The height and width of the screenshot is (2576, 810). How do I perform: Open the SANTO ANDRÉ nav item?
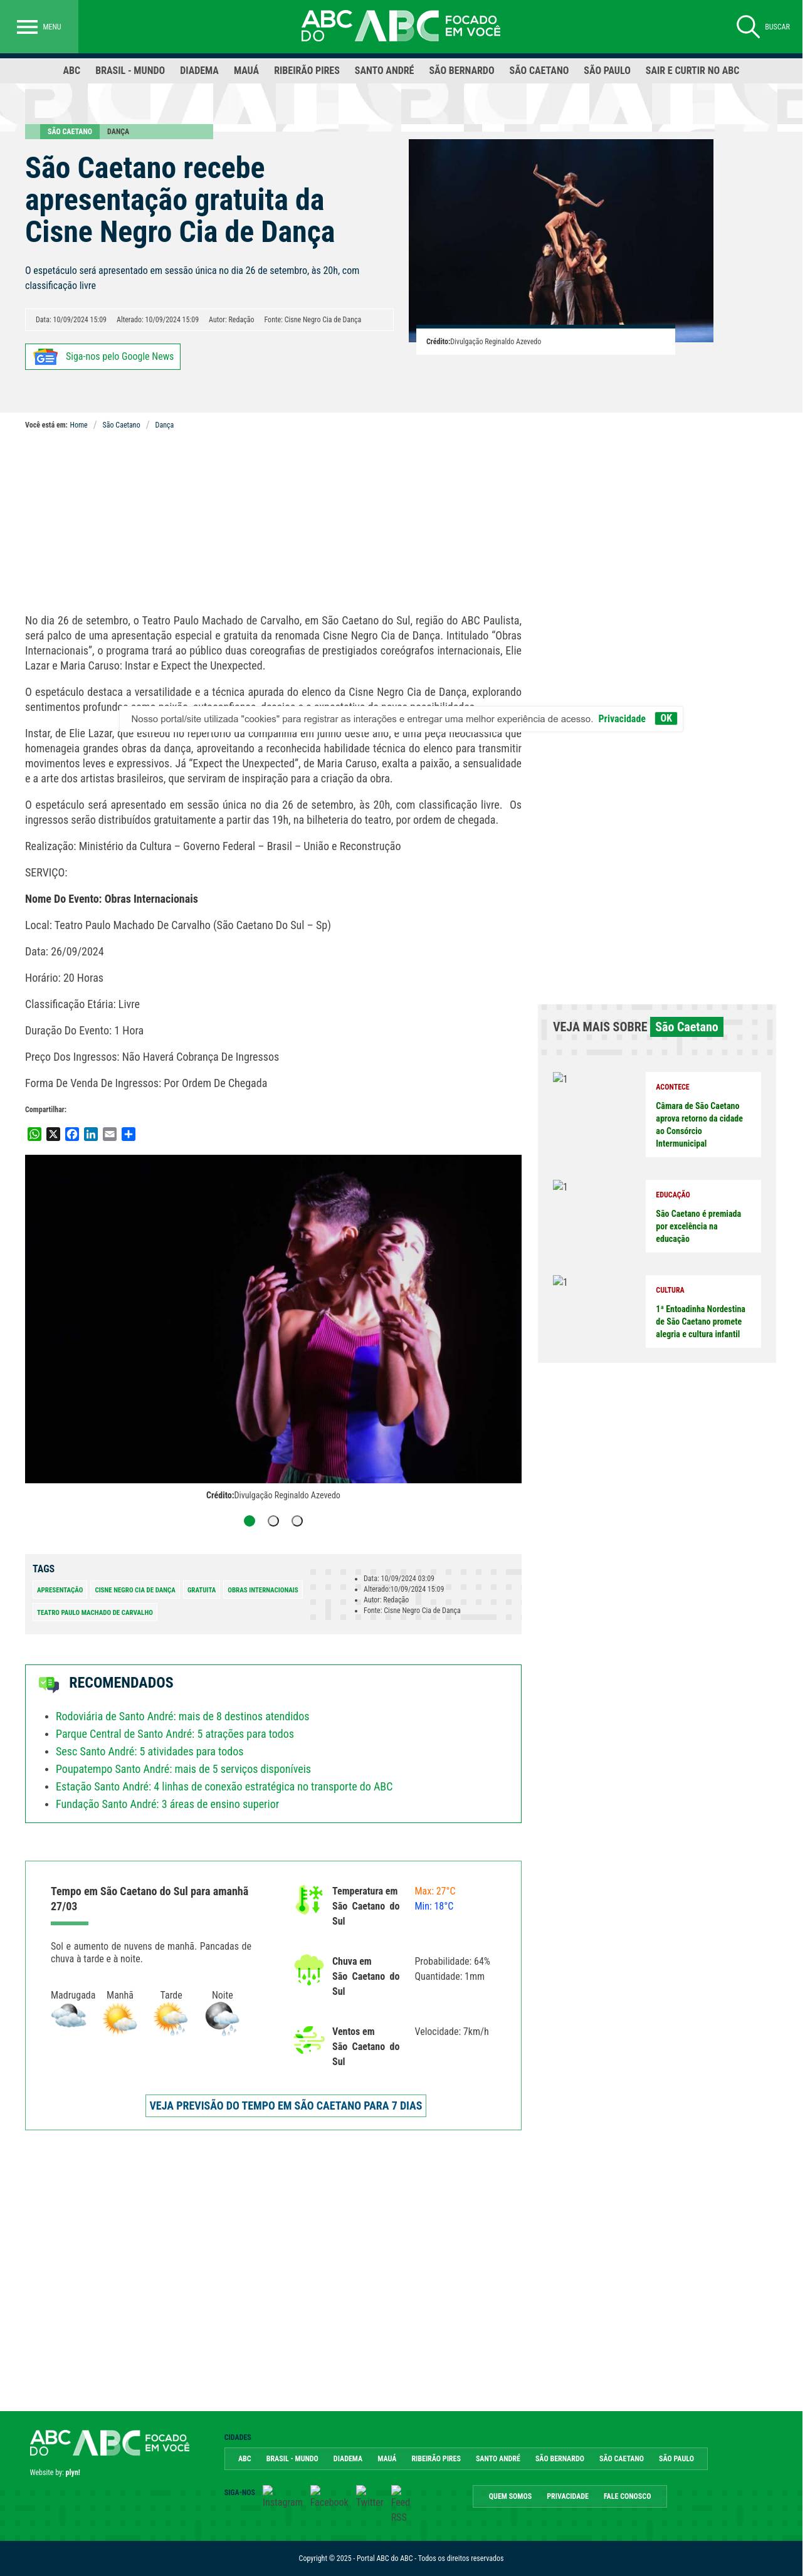[387, 71]
